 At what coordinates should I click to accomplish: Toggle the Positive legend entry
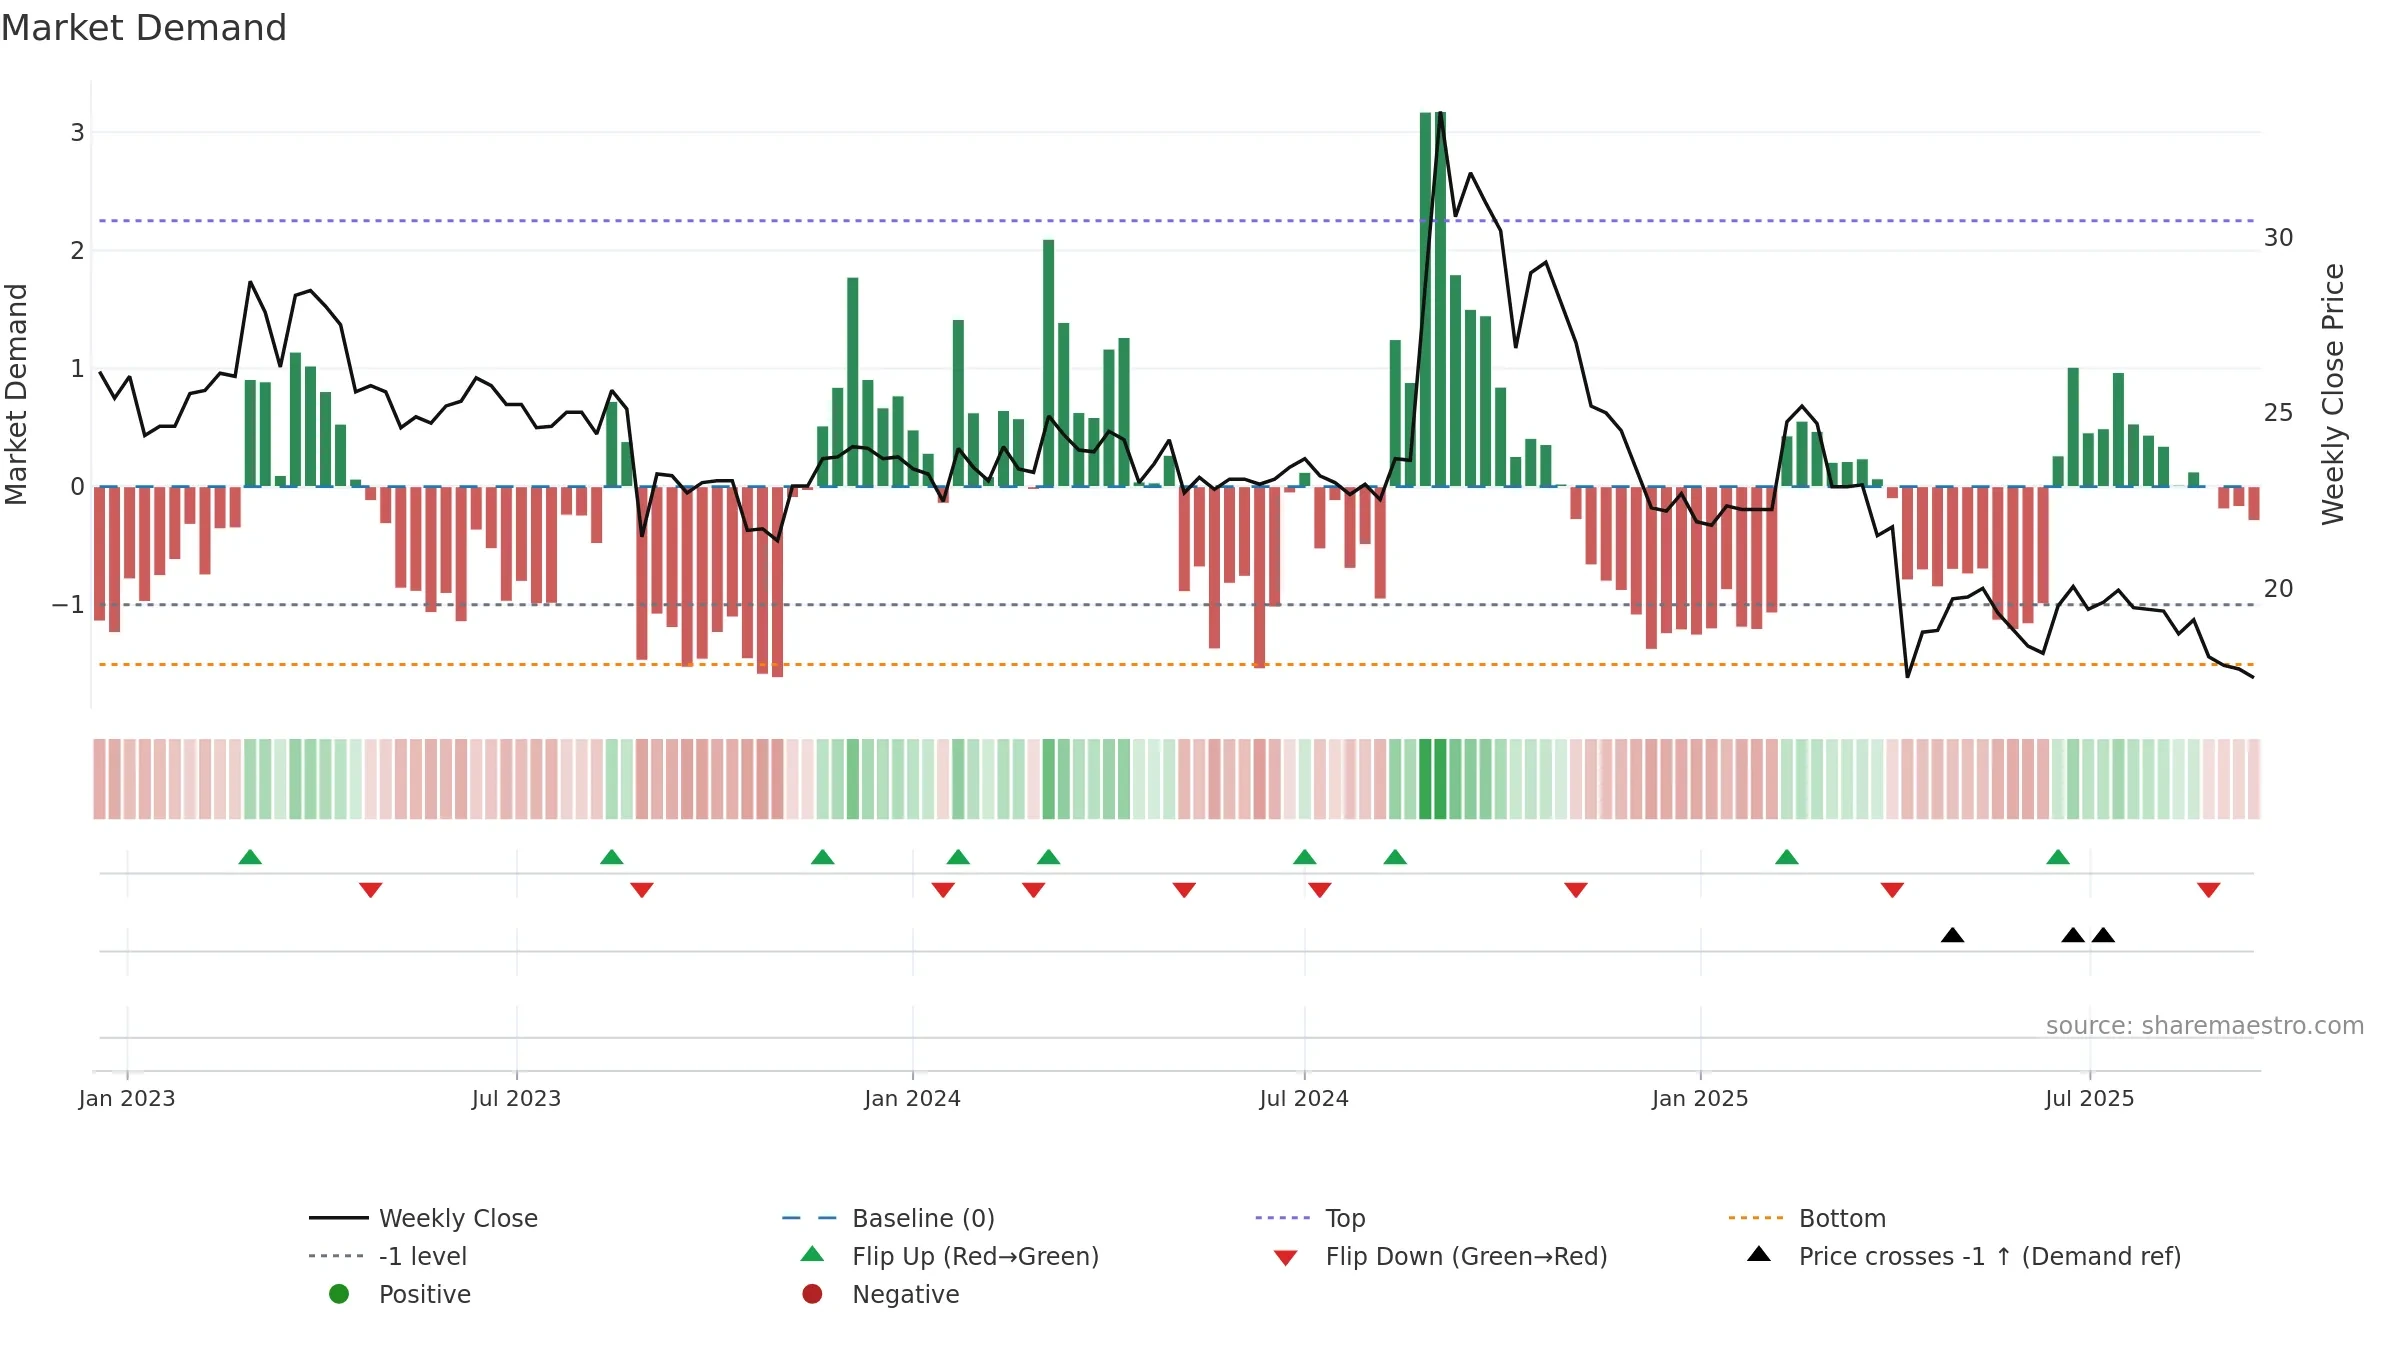pos(400,1294)
